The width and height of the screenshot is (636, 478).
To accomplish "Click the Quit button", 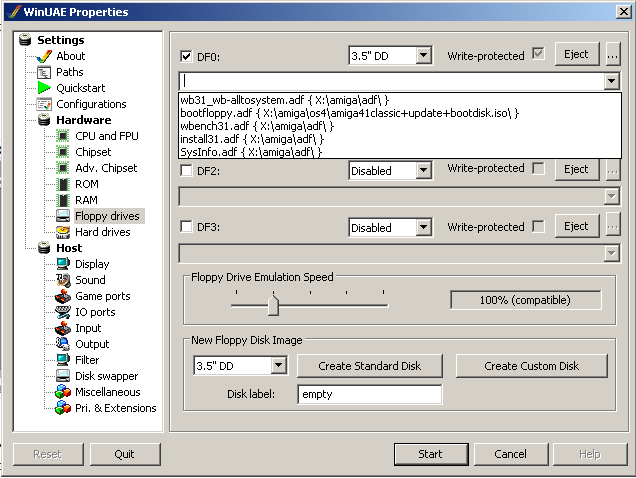I will pyautogui.click(x=125, y=454).
